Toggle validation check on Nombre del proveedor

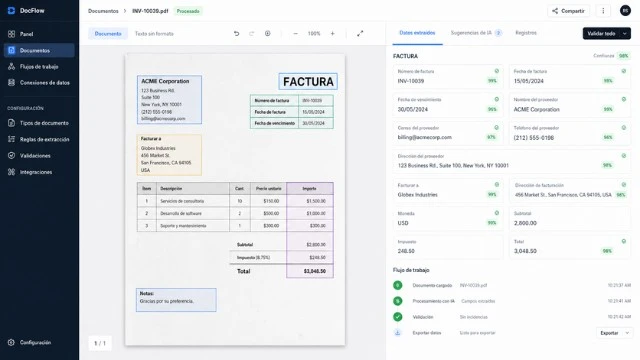(x=624, y=99)
